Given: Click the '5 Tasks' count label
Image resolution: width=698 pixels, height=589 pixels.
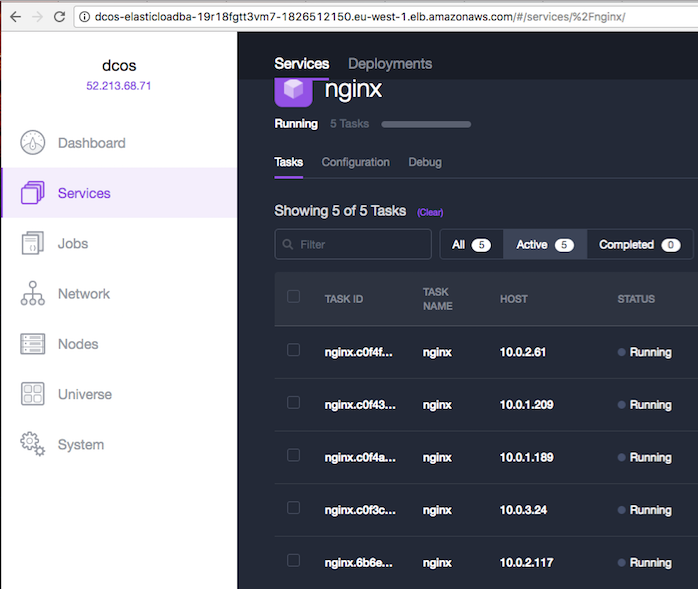Looking at the screenshot, I should 349,123.
